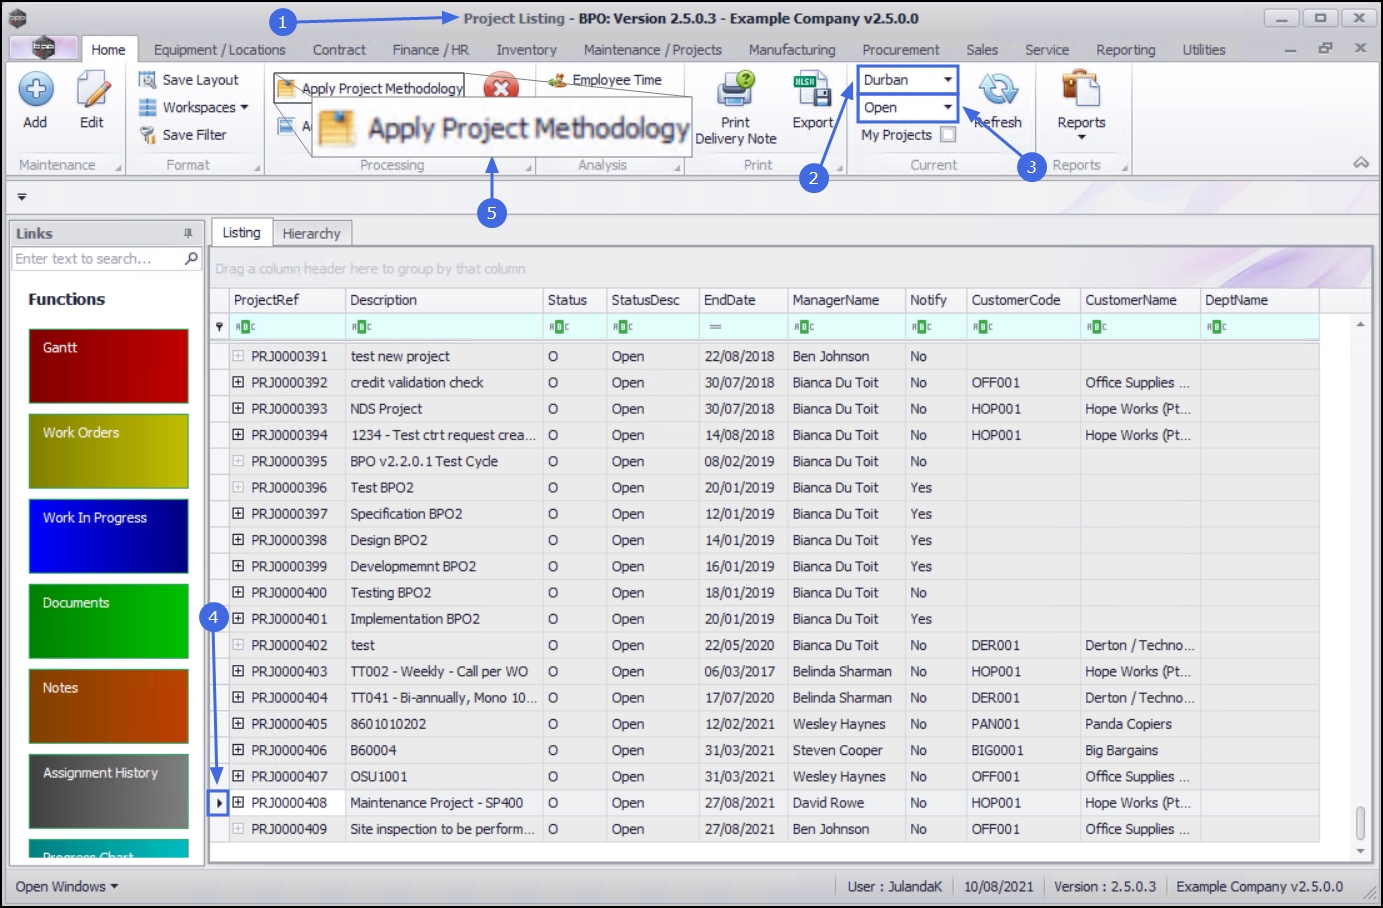1383x908 pixels.
Task: Switch to the Hierarchy tab
Action: point(311,233)
